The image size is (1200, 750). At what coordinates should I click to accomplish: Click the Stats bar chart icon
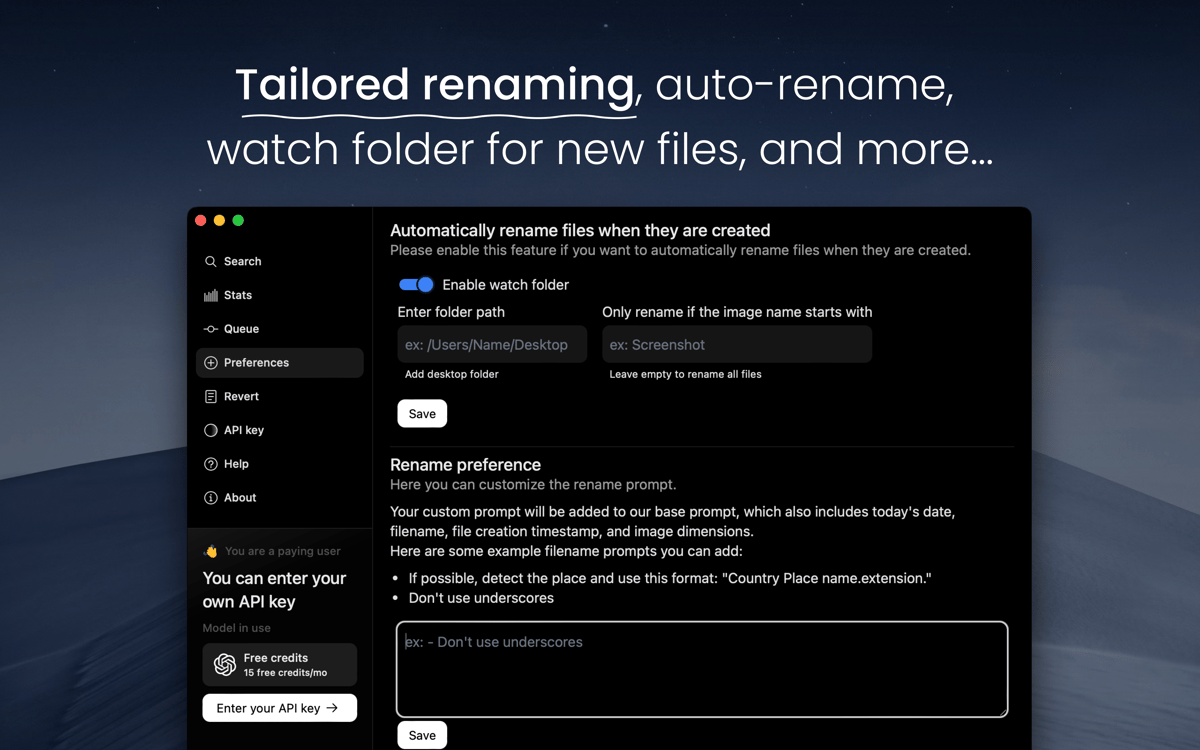pos(211,295)
